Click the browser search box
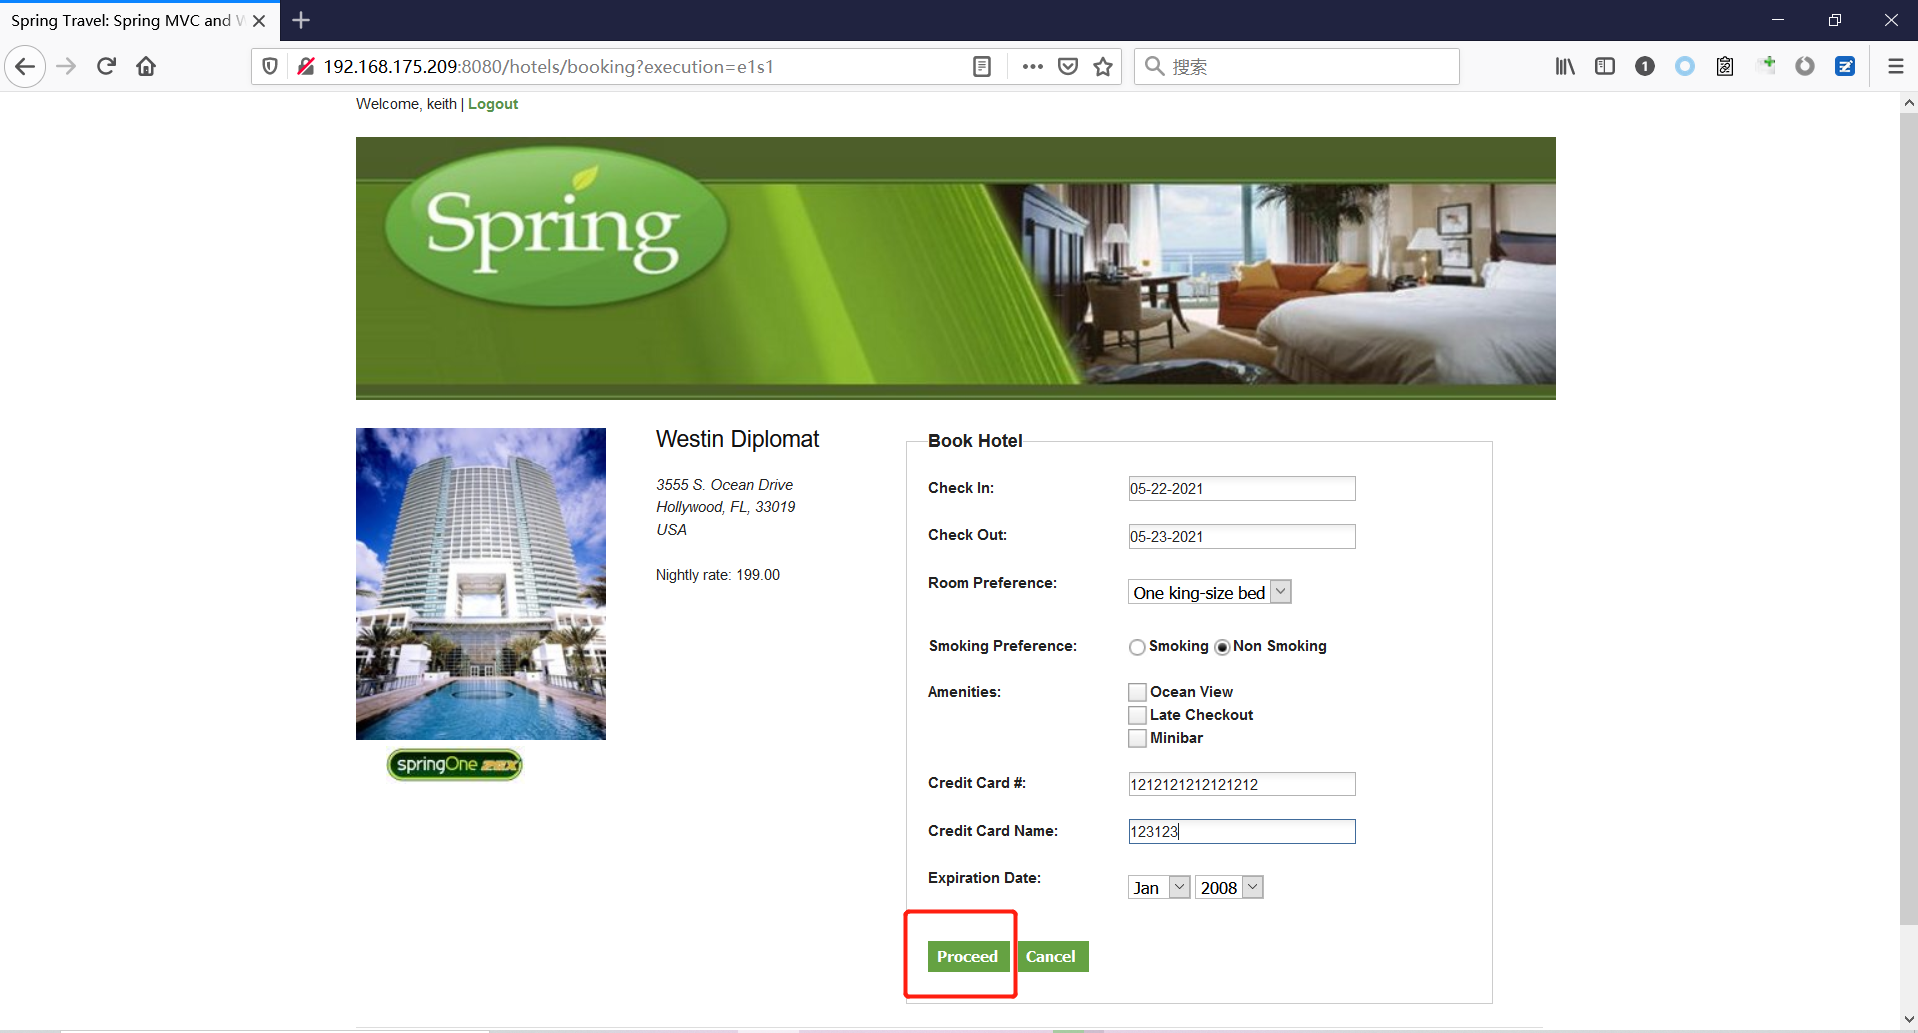 coord(1297,67)
